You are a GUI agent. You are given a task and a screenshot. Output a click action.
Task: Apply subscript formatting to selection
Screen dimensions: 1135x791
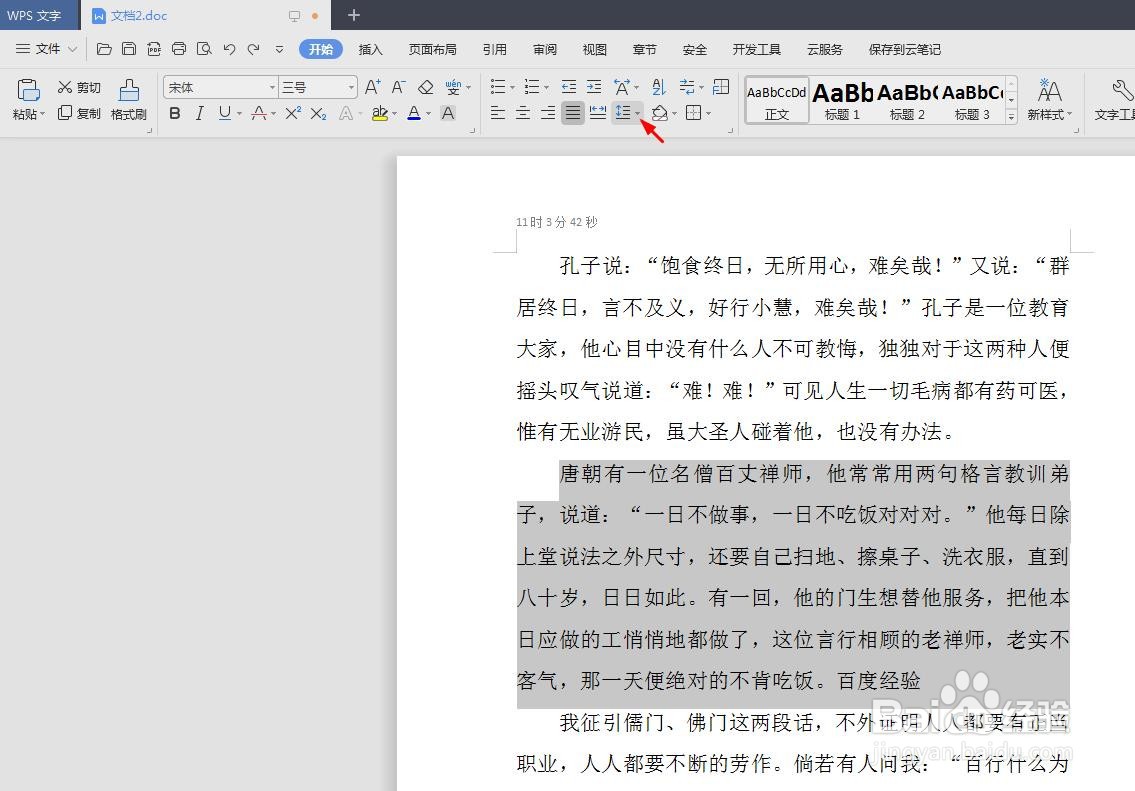(318, 113)
